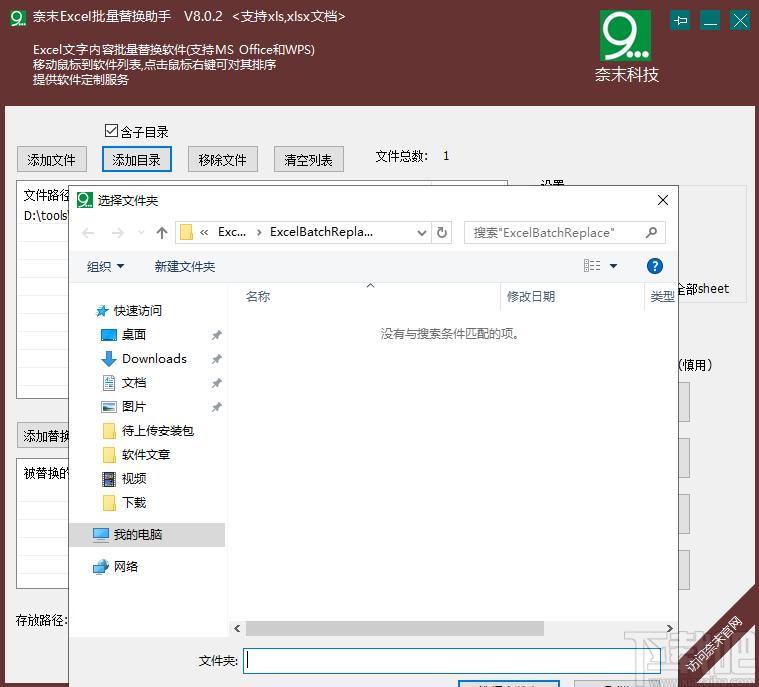Go back in the folder dialog
Screen dimensions: 759x687
(88, 233)
